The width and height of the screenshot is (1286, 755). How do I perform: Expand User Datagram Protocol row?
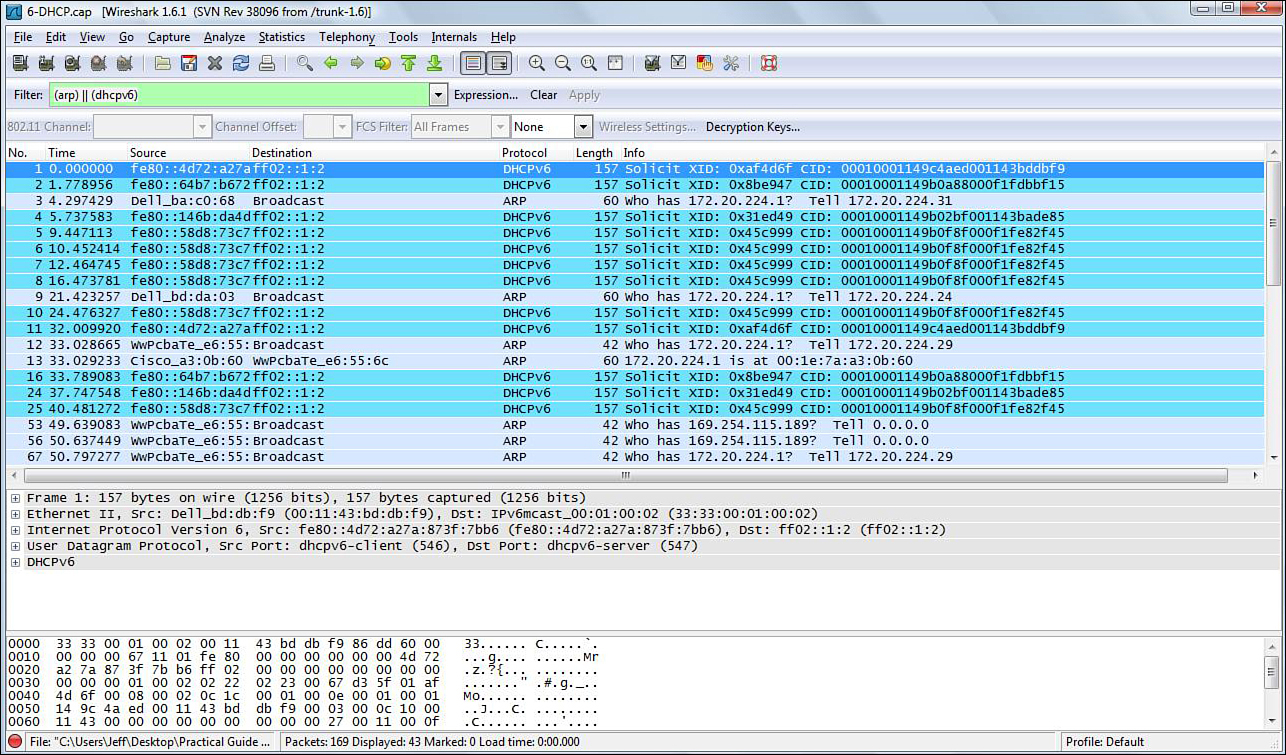[x=15, y=546]
